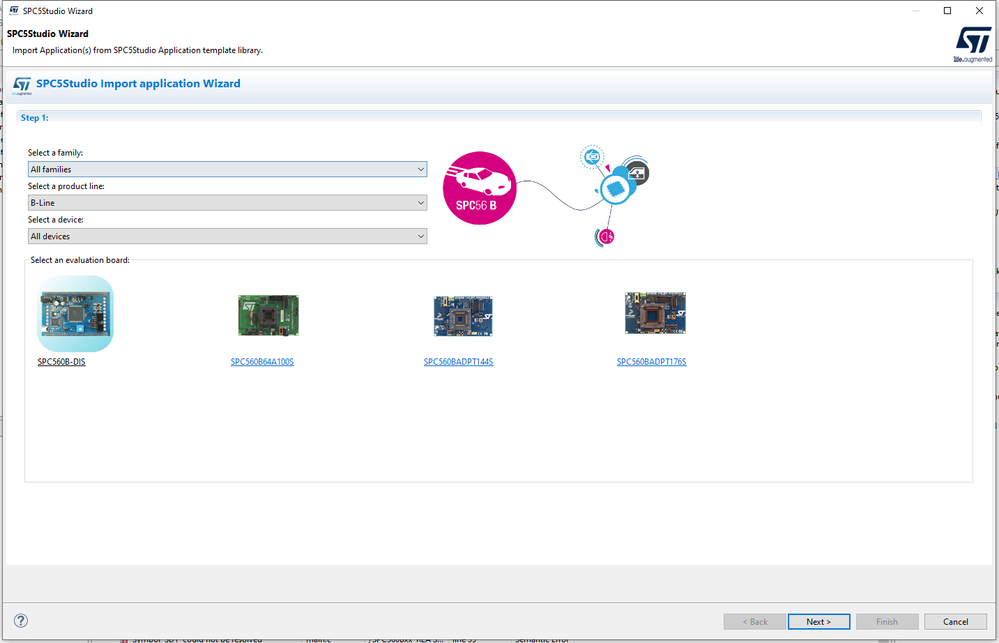Click the SPC5Studio window title bar icon
The height and width of the screenshot is (643, 999).
coord(14,11)
